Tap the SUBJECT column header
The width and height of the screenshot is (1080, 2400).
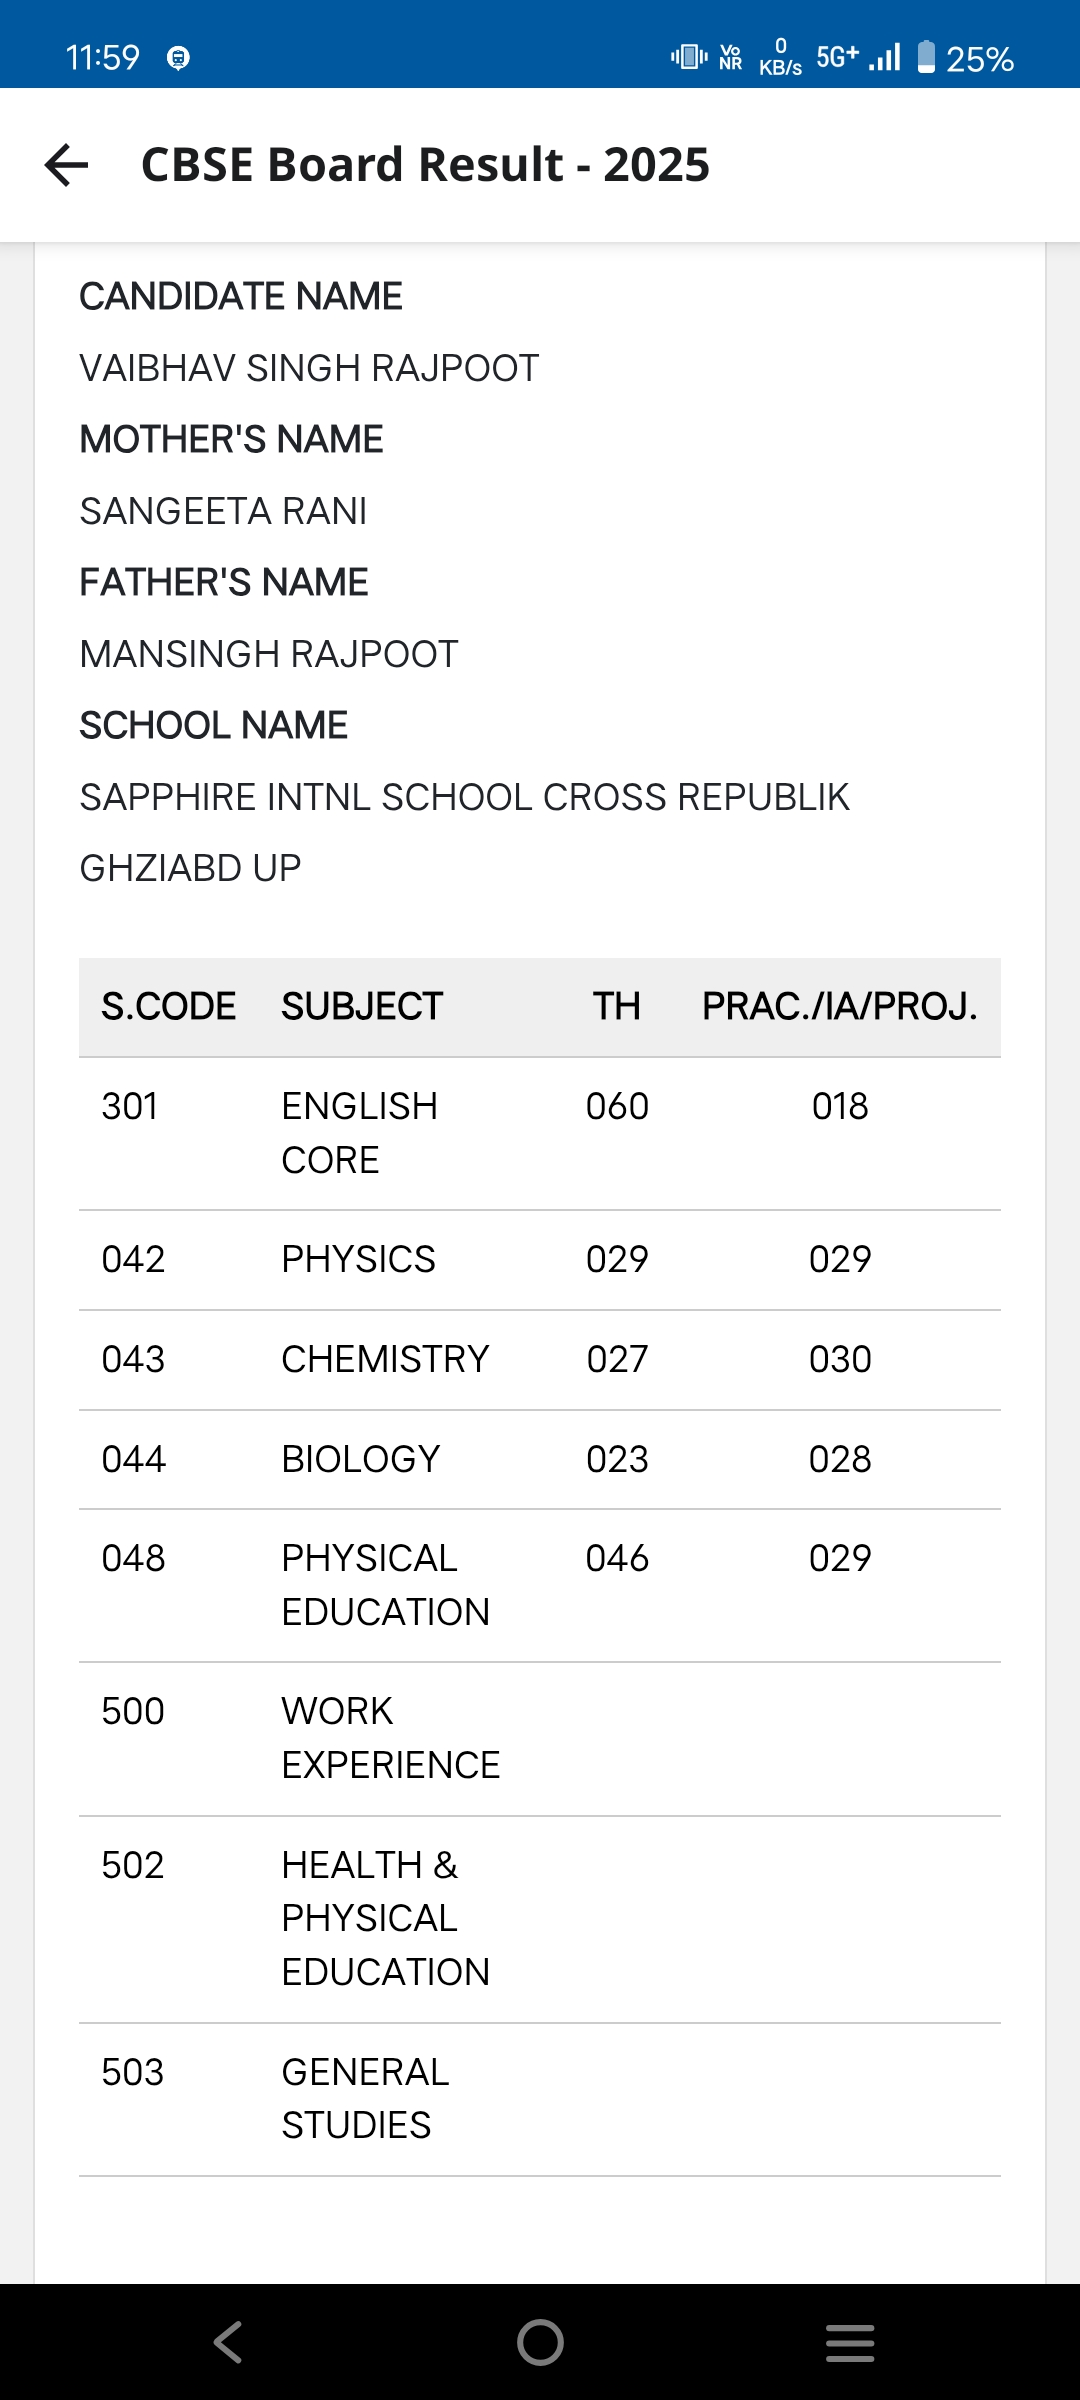click(362, 1006)
